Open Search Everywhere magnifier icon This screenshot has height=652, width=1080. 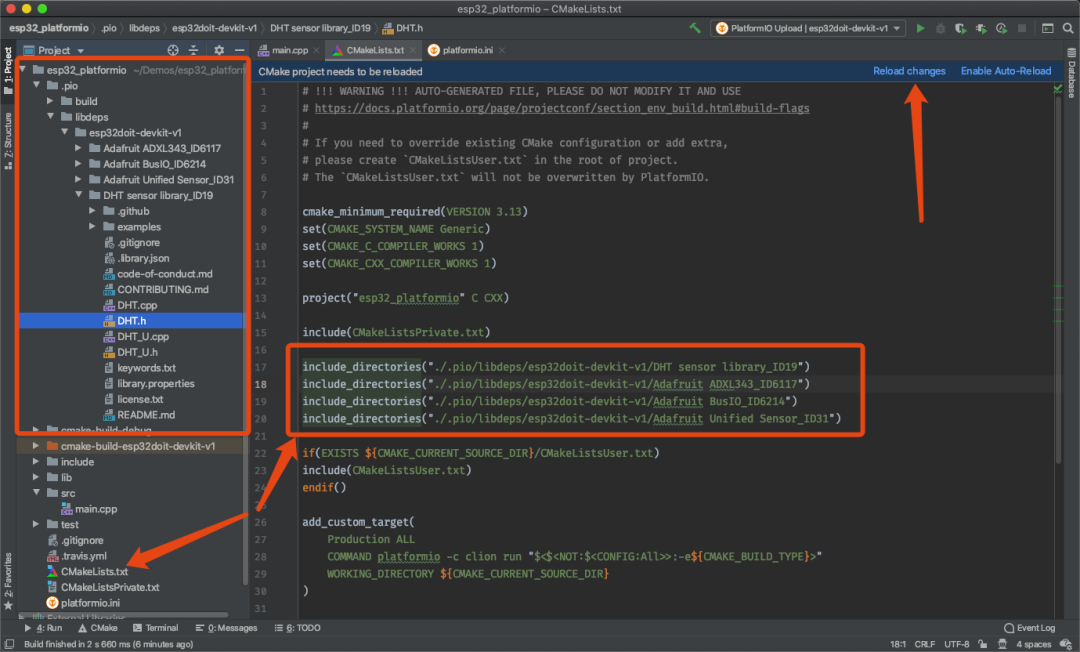click(x=1068, y=29)
